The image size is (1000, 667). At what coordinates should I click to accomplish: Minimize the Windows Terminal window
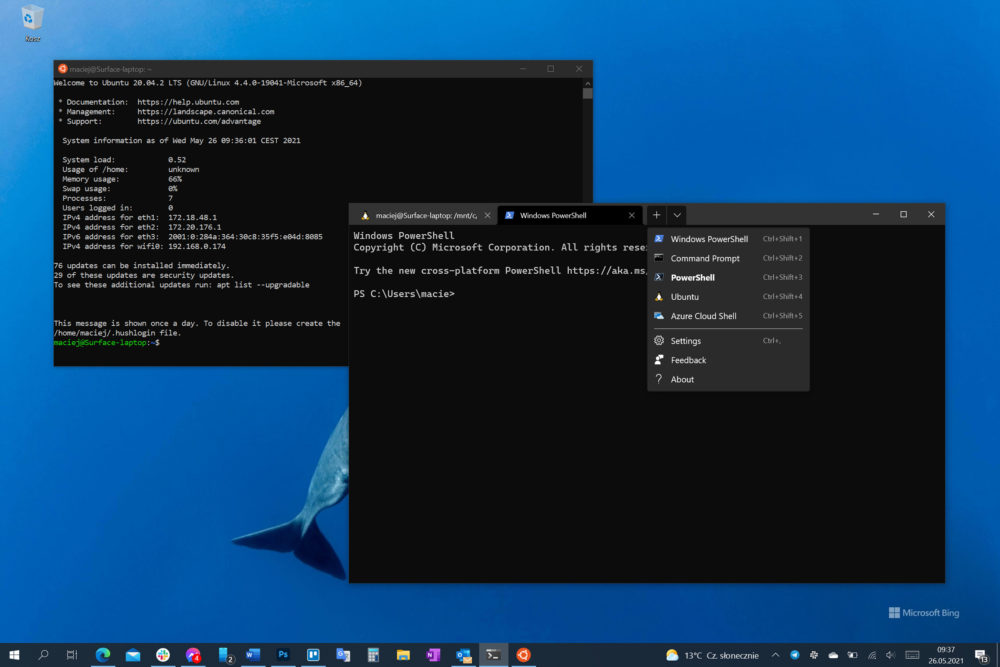(876, 215)
